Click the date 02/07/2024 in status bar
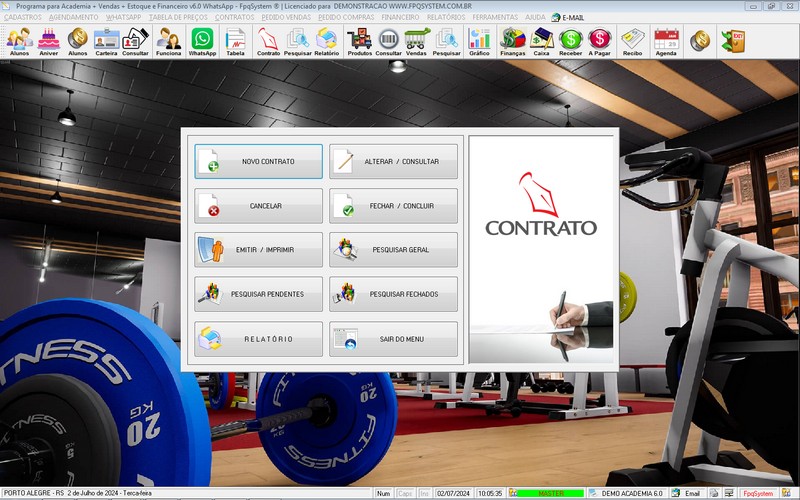800x500 pixels. (x=453, y=493)
